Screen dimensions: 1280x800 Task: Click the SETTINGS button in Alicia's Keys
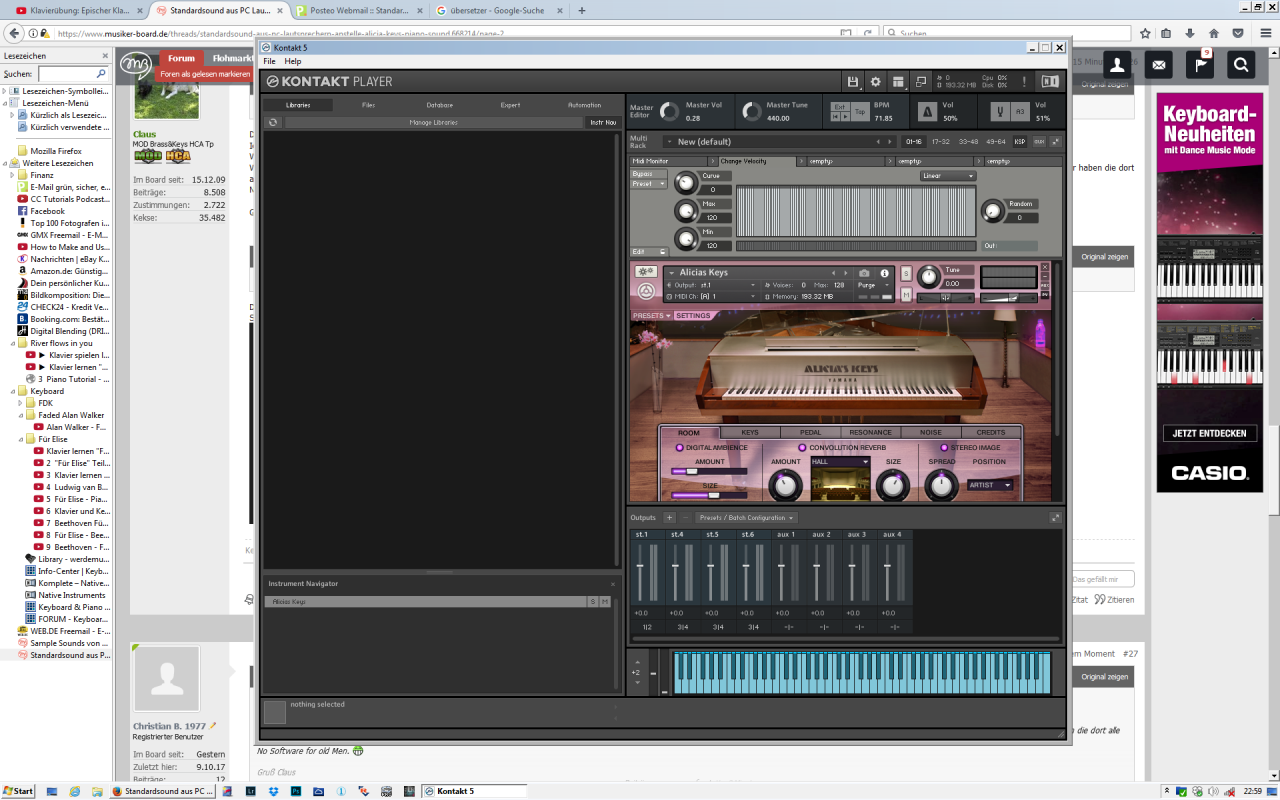tap(693, 316)
